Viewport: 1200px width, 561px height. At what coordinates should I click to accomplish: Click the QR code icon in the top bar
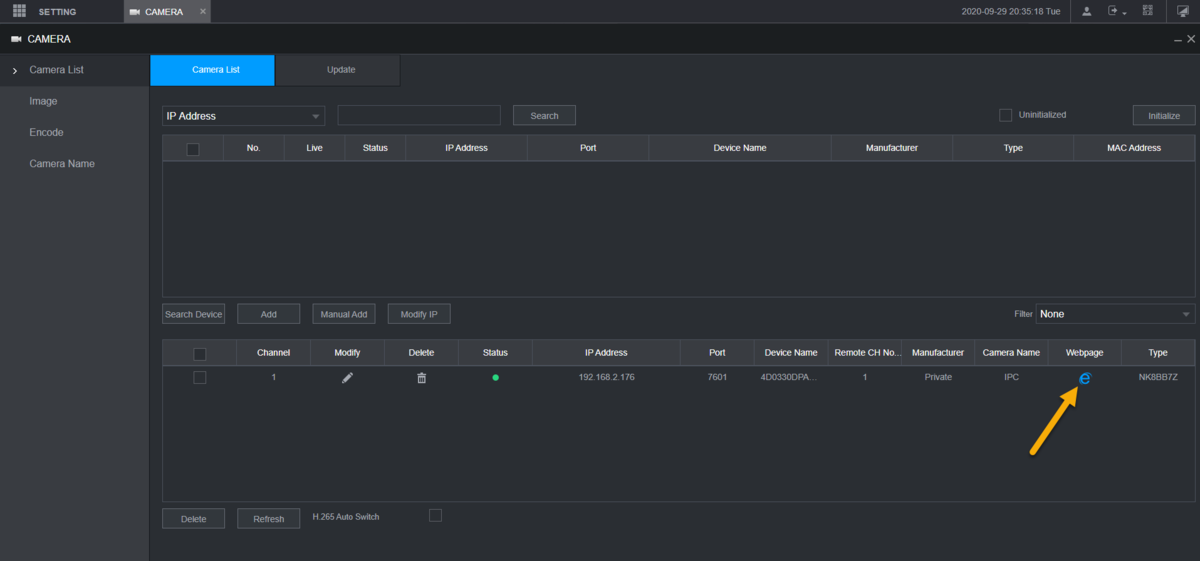(x=1147, y=11)
